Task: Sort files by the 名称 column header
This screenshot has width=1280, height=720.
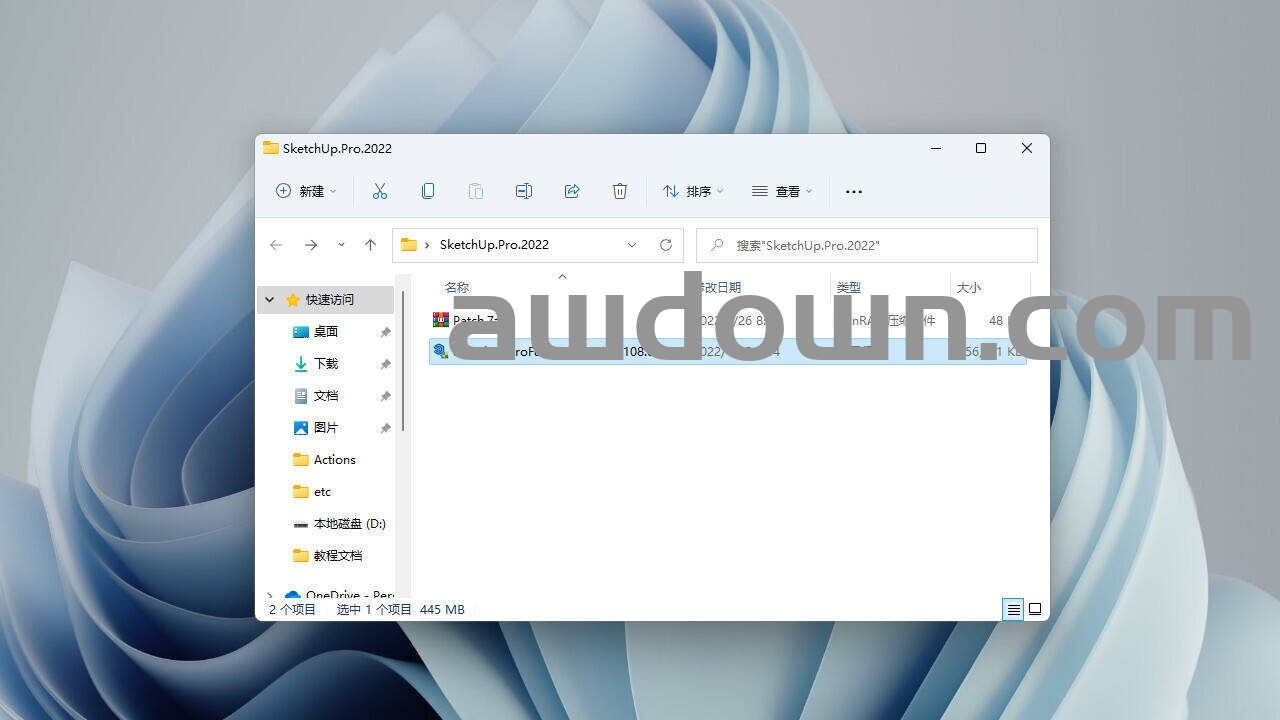Action: 457,288
